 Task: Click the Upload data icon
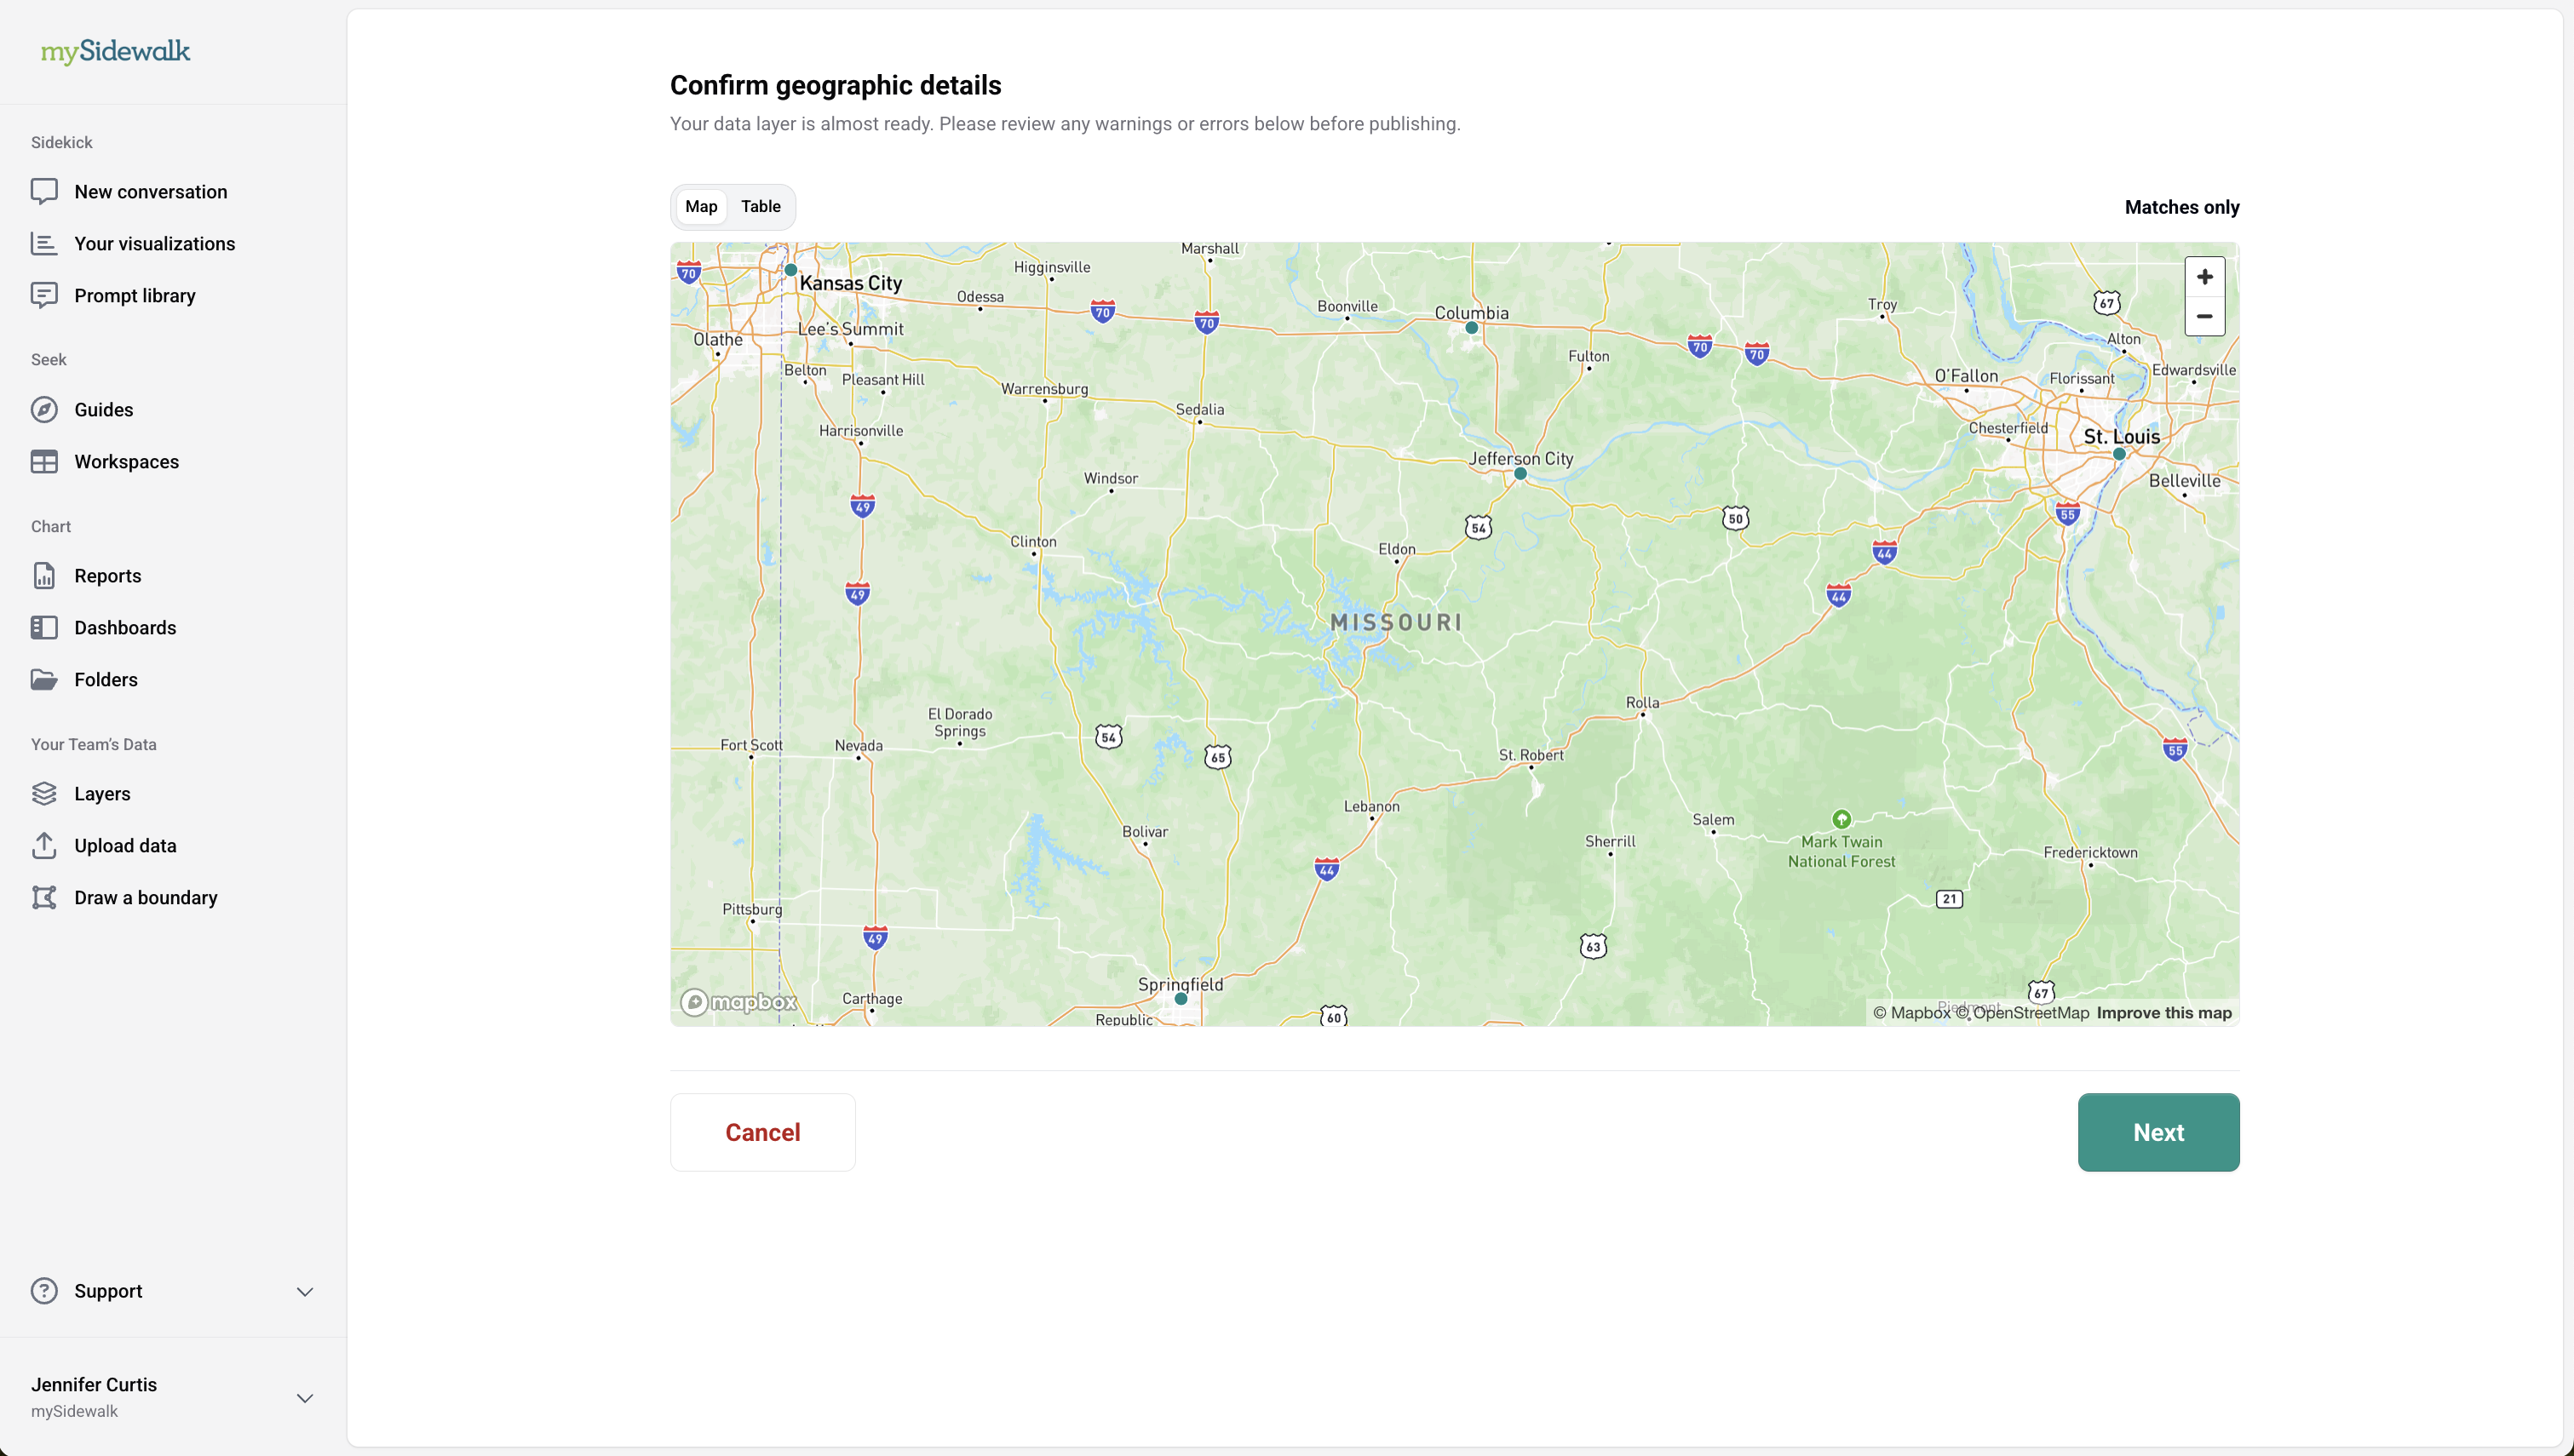click(x=44, y=845)
